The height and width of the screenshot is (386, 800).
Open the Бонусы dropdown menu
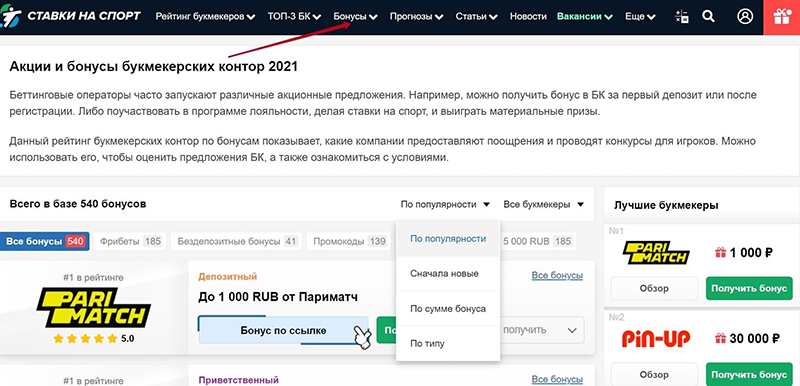pyautogui.click(x=355, y=16)
